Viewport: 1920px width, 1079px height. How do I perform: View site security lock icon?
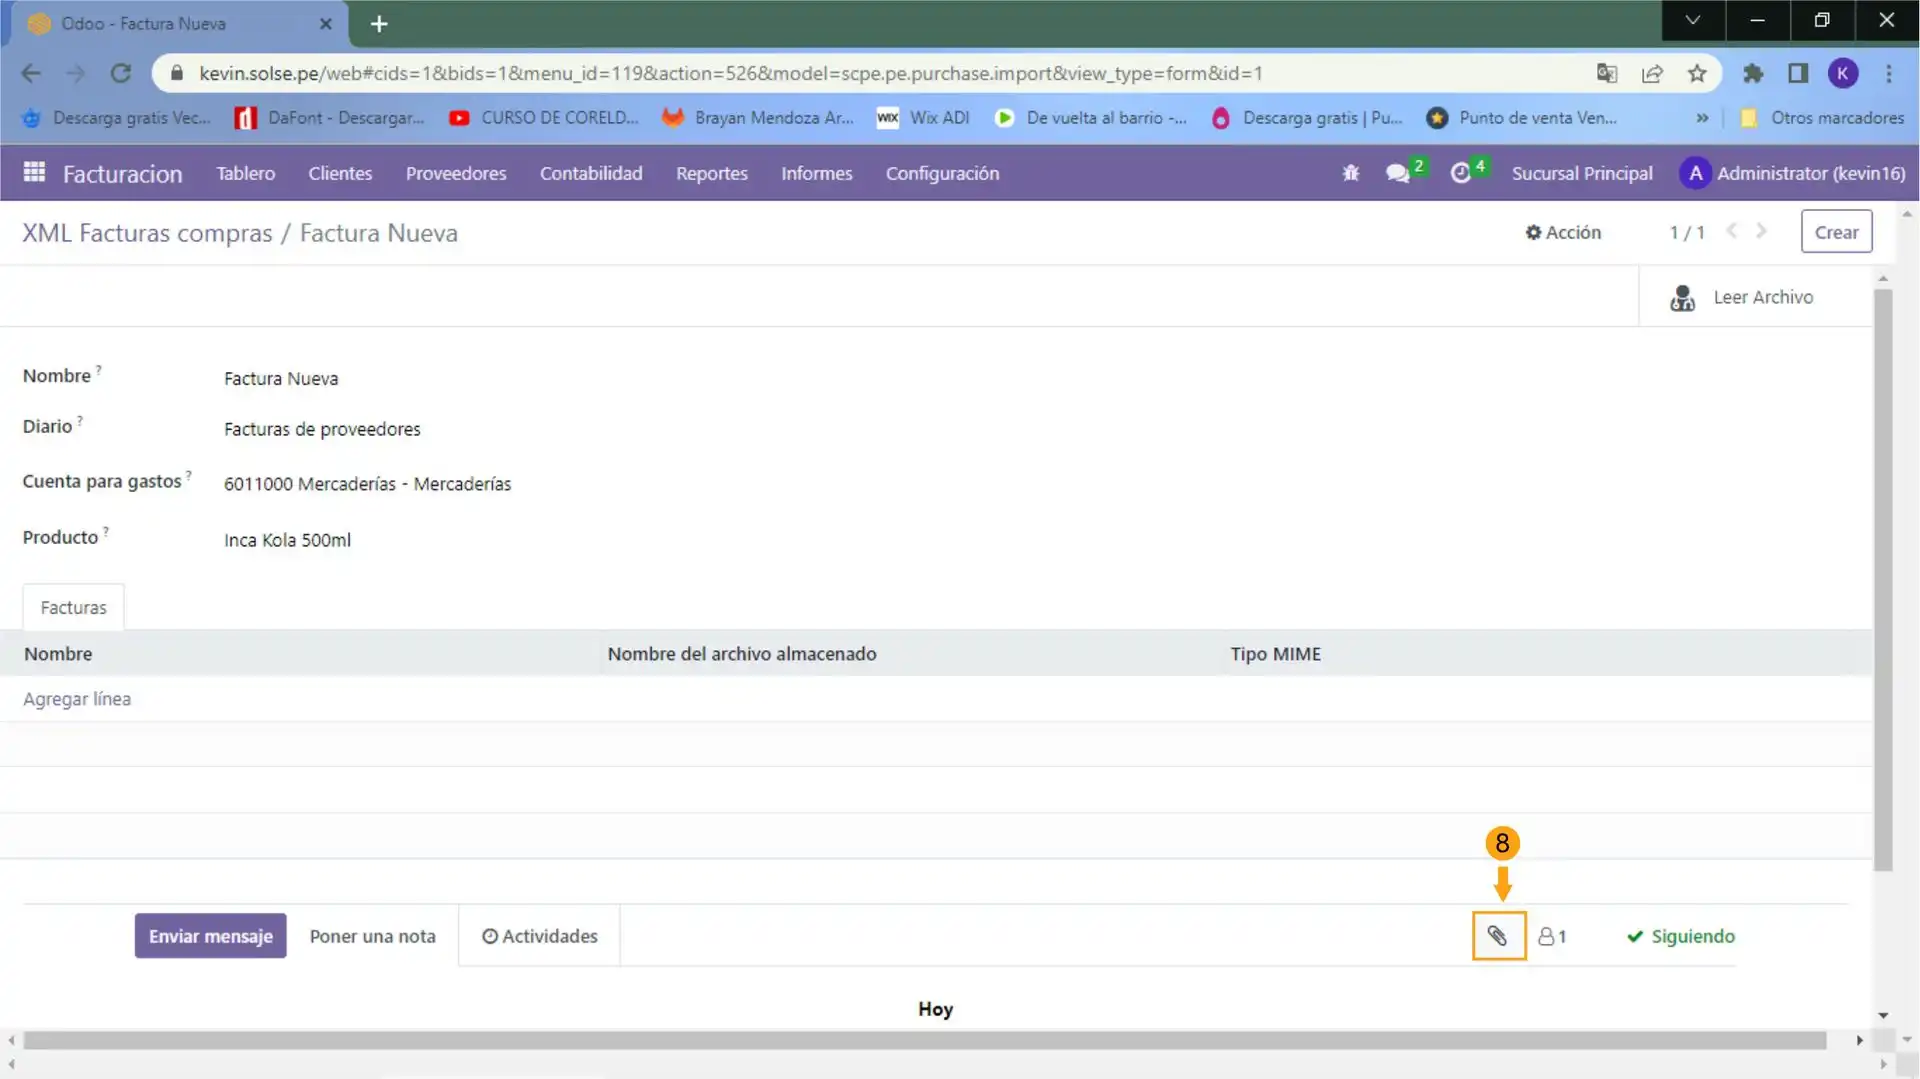pyautogui.click(x=177, y=73)
